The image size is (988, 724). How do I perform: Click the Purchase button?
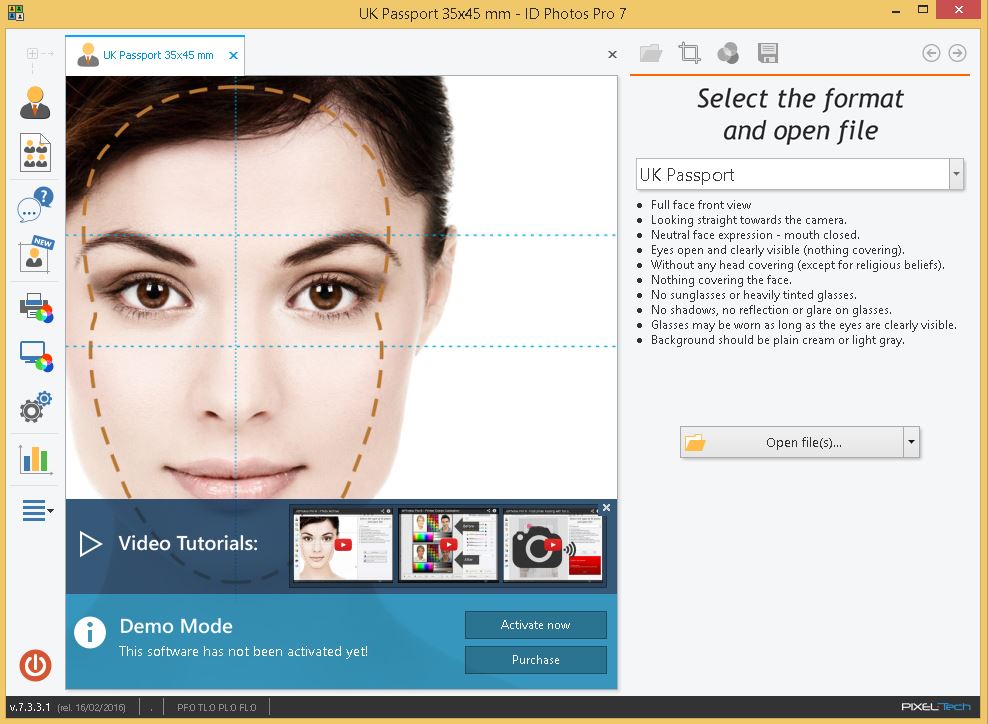tap(536, 660)
